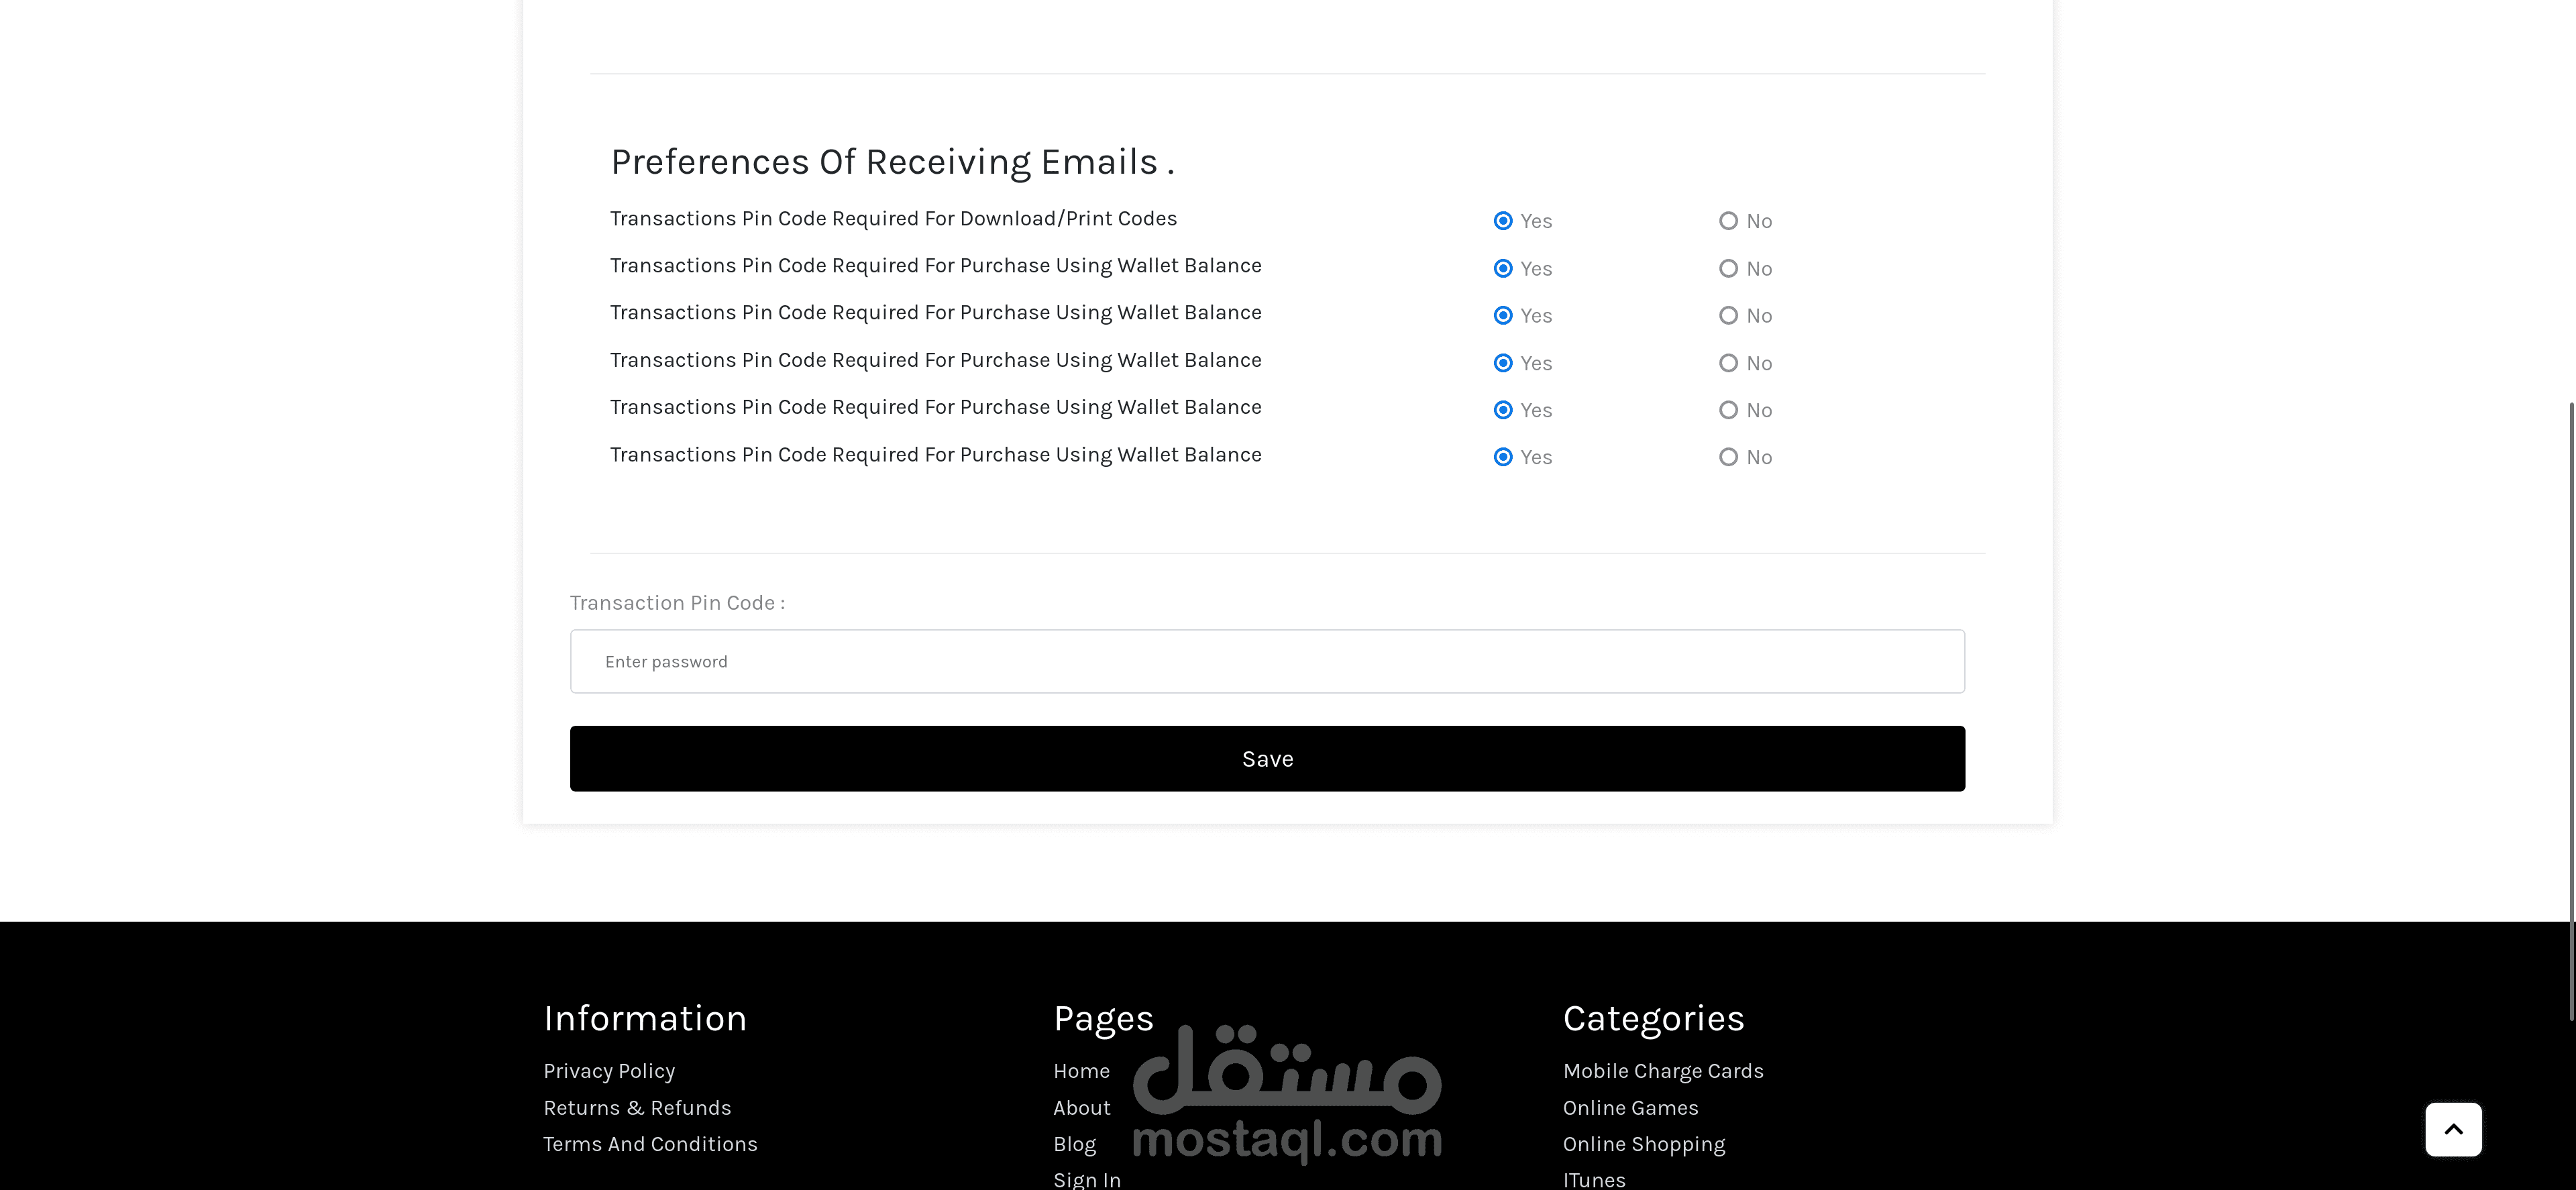Screen dimensions: 2576x1190
Task: Select No for Download/Print Codes pin
Action: pyautogui.click(x=1728, y=221)
